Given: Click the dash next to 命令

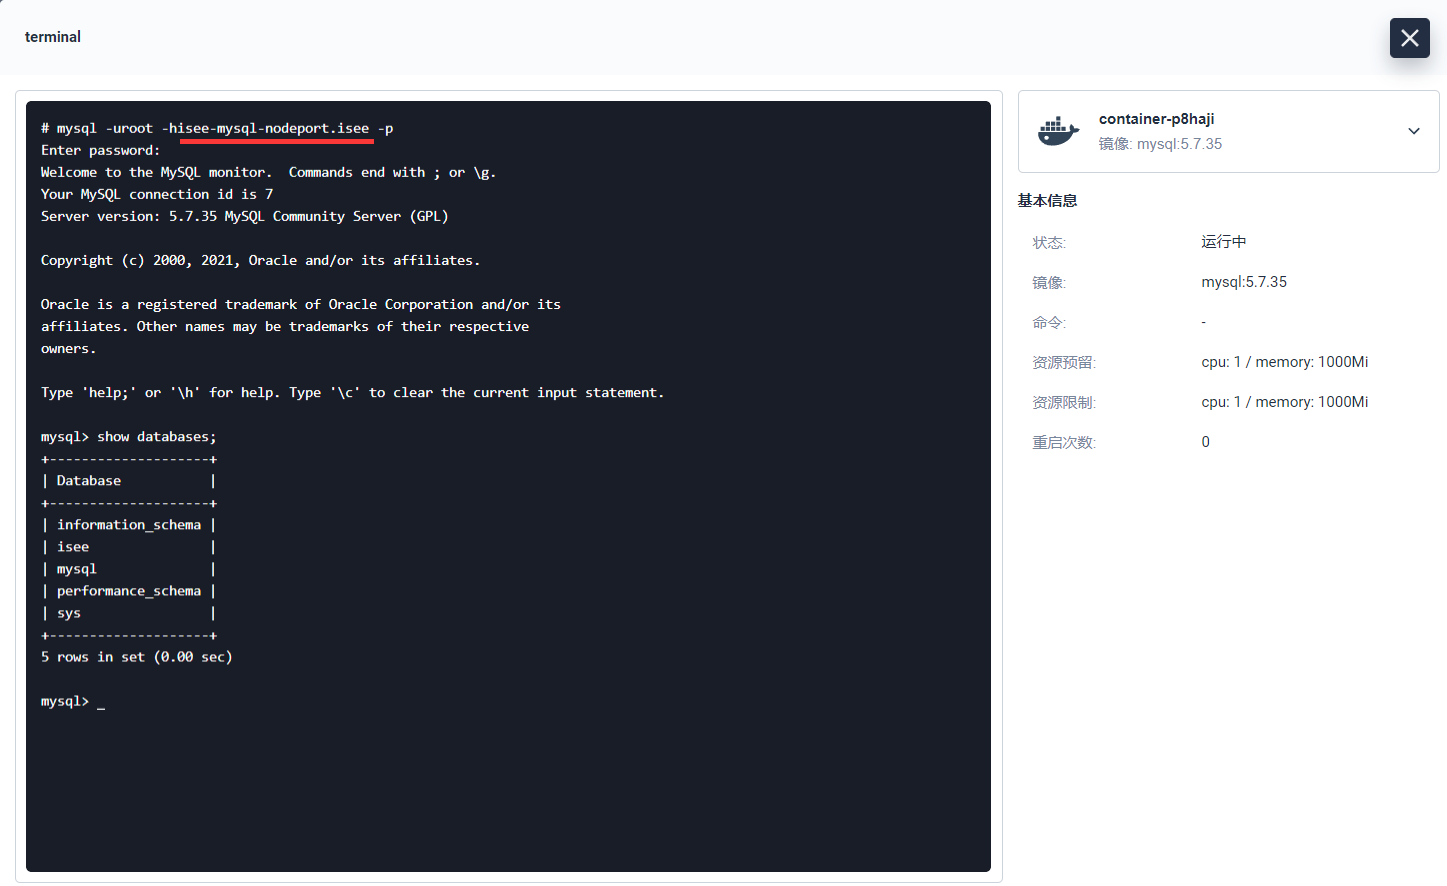Looking at the screenshot, I should (x=1203, y=321).
